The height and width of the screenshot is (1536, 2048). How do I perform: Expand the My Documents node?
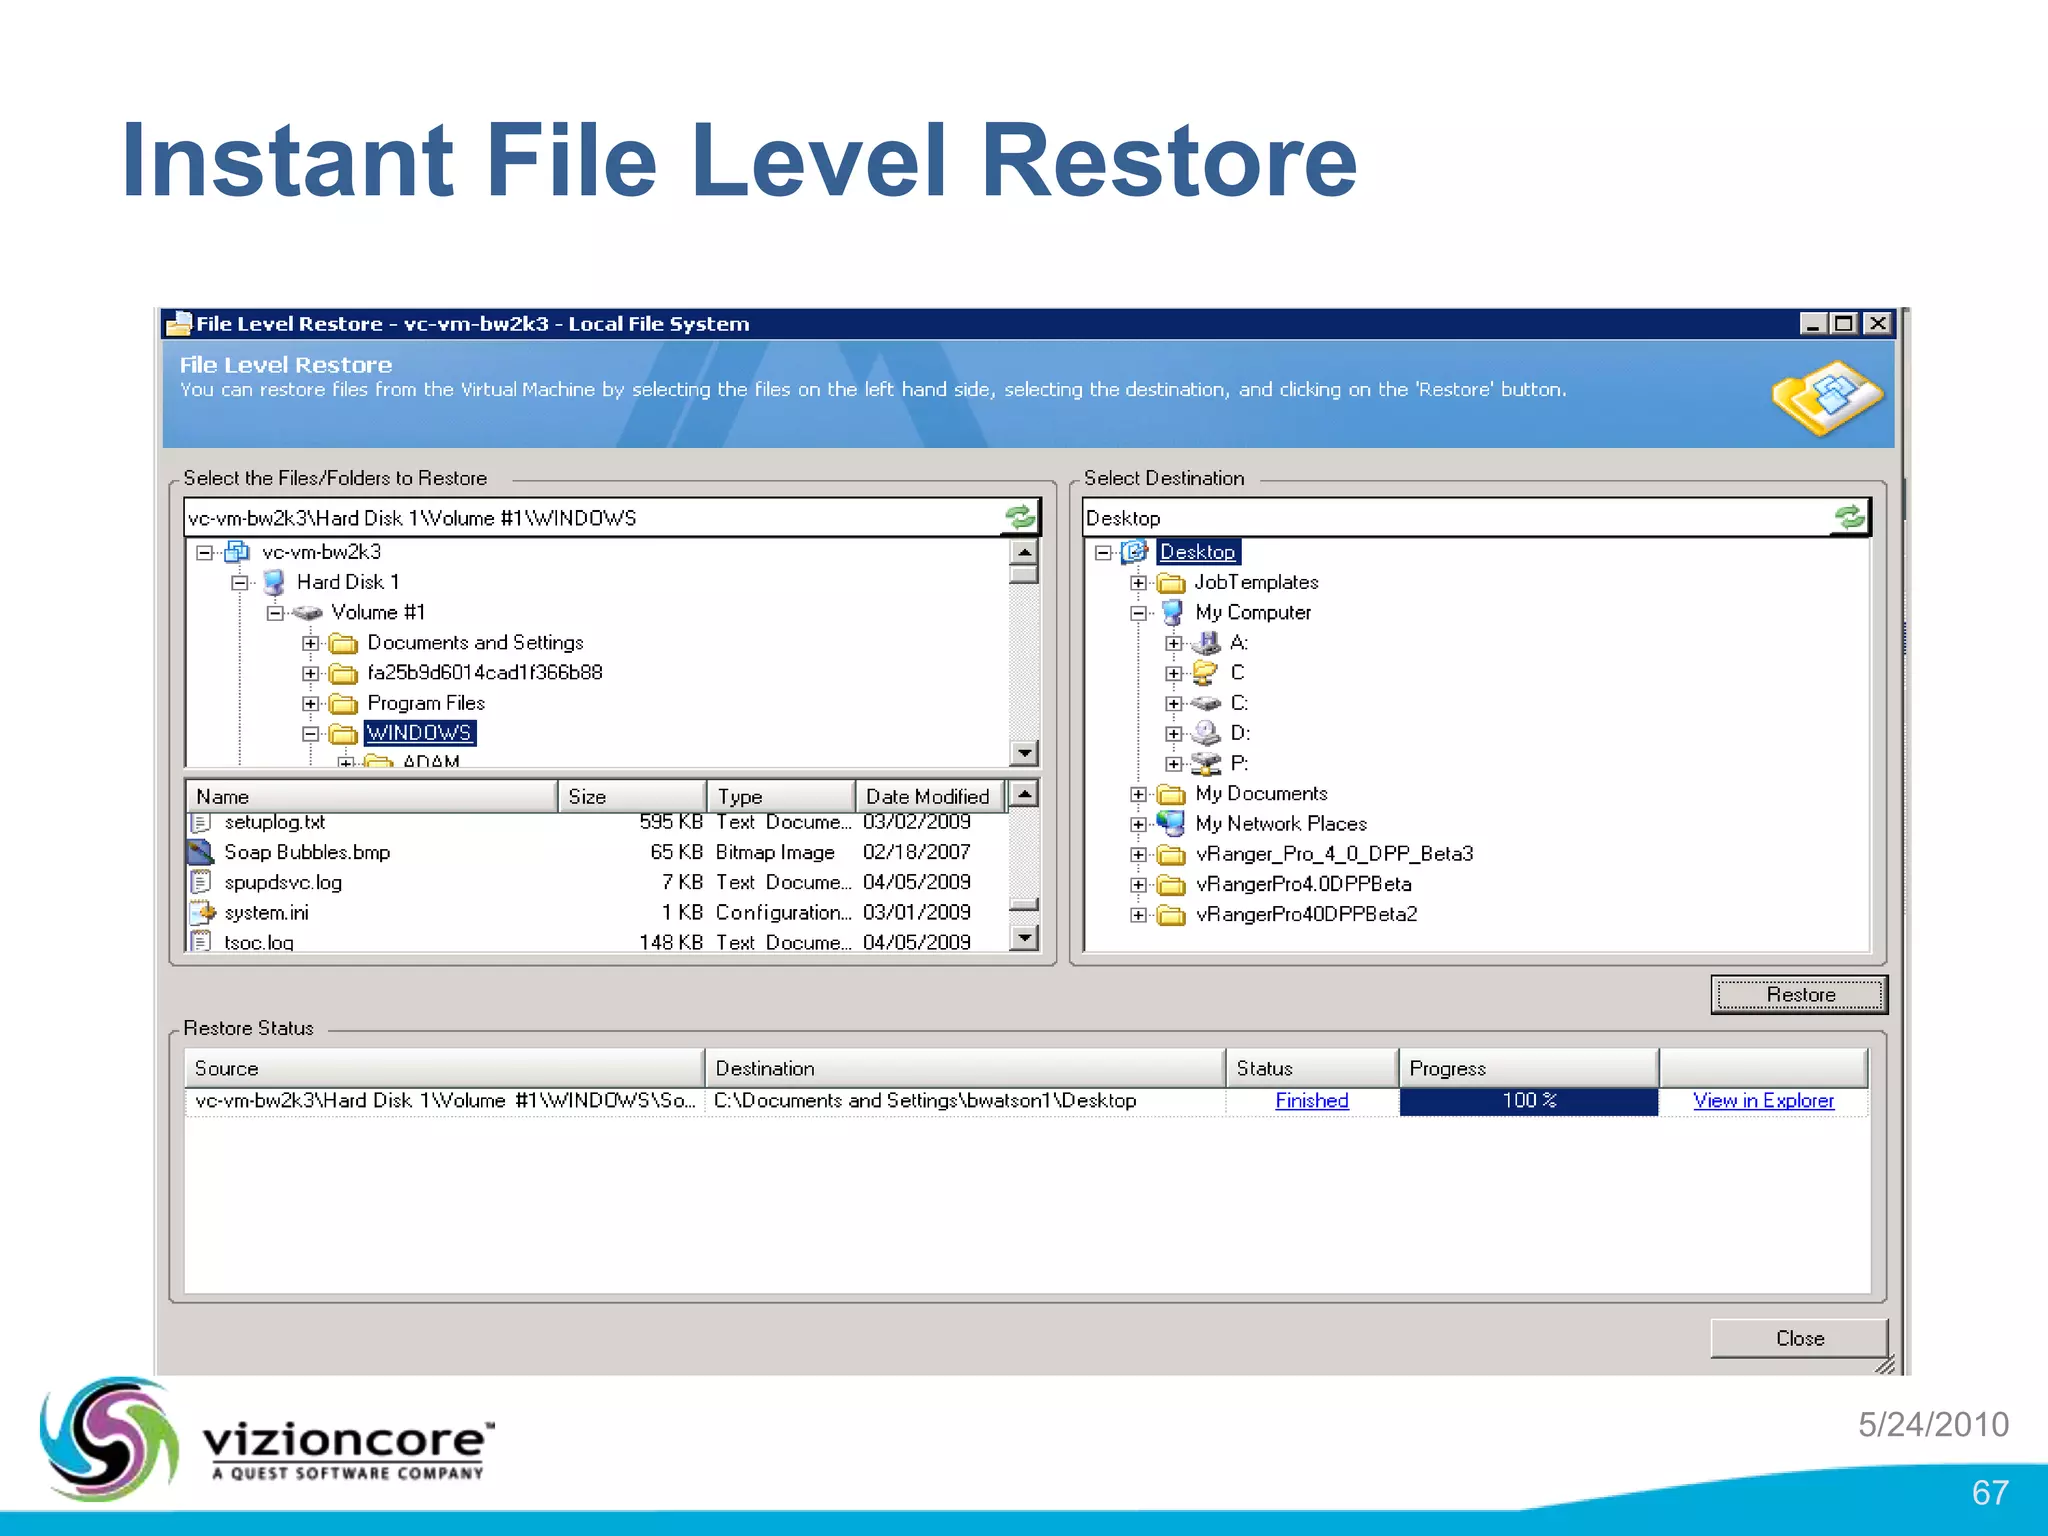1139,794
